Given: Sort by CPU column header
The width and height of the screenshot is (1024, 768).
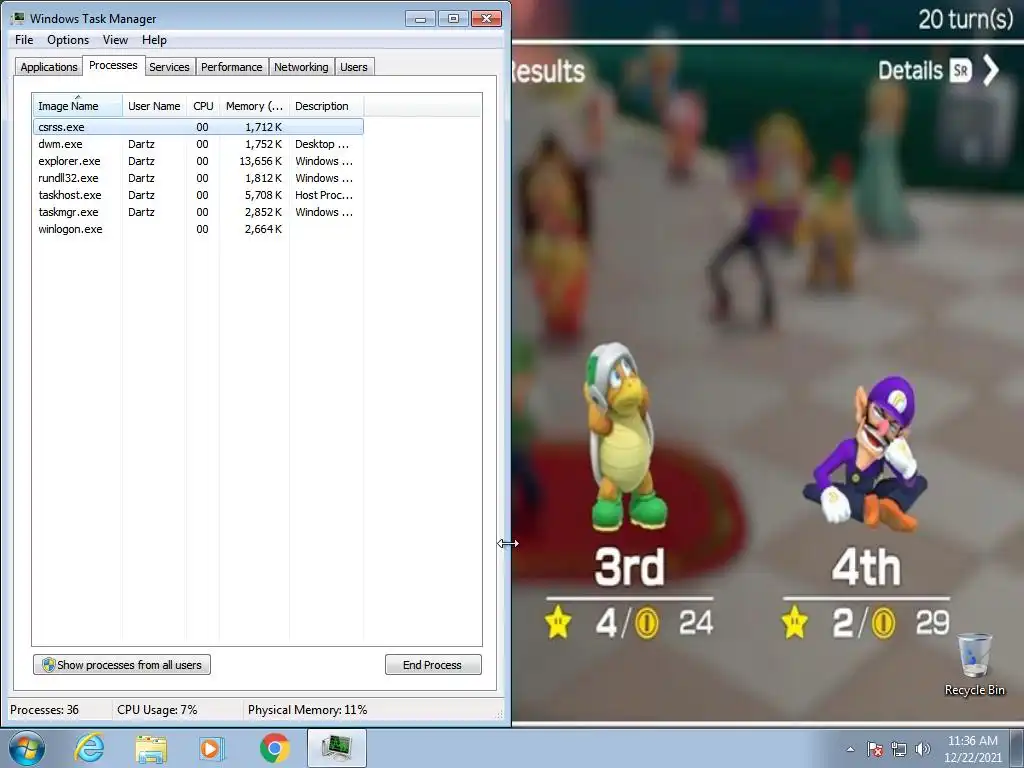Looking at the screenshot, I should (x=203, y=106).
